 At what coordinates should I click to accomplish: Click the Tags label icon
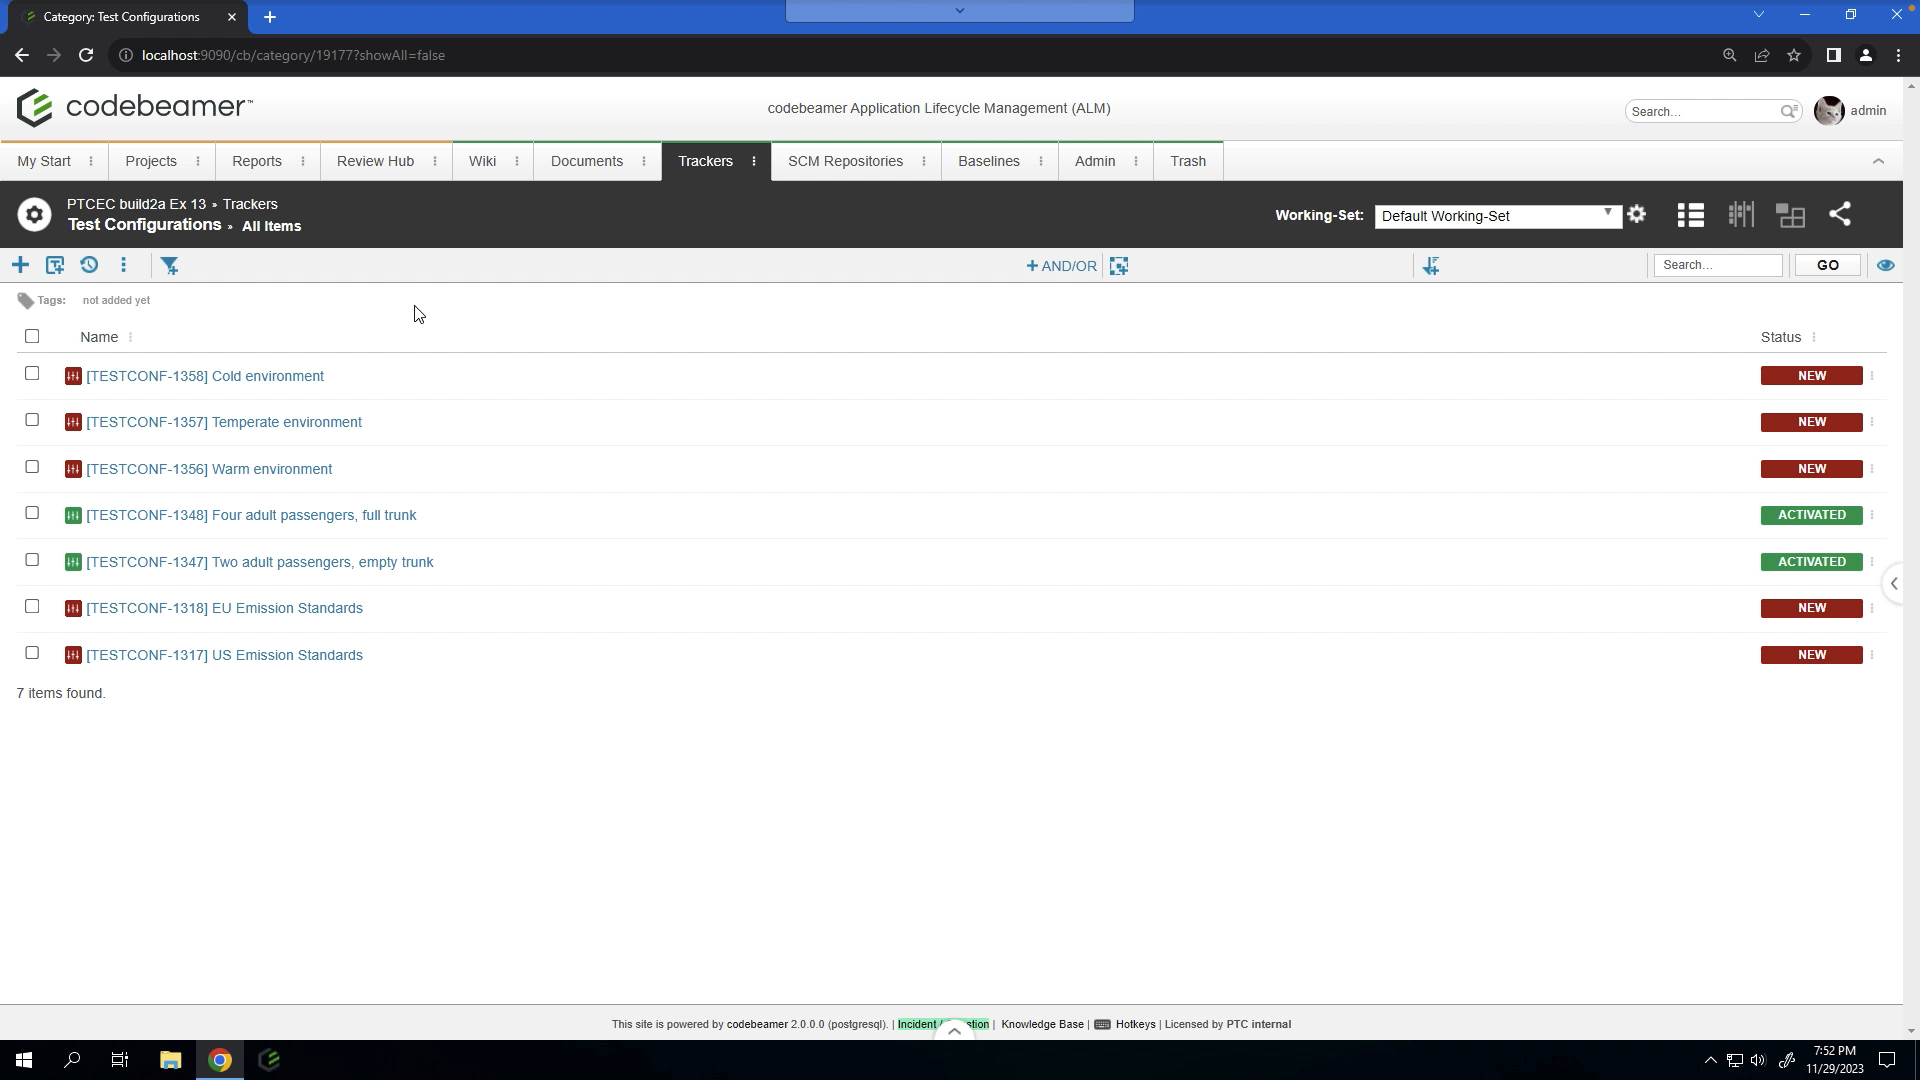(26, 300)
